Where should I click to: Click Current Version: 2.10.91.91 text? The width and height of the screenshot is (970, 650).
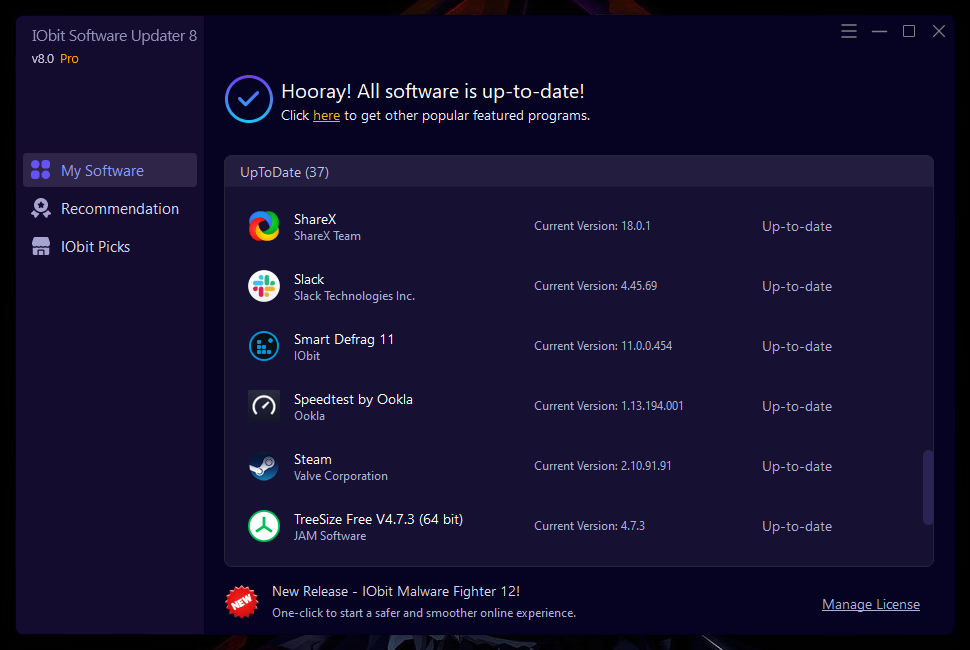point(603,466)
